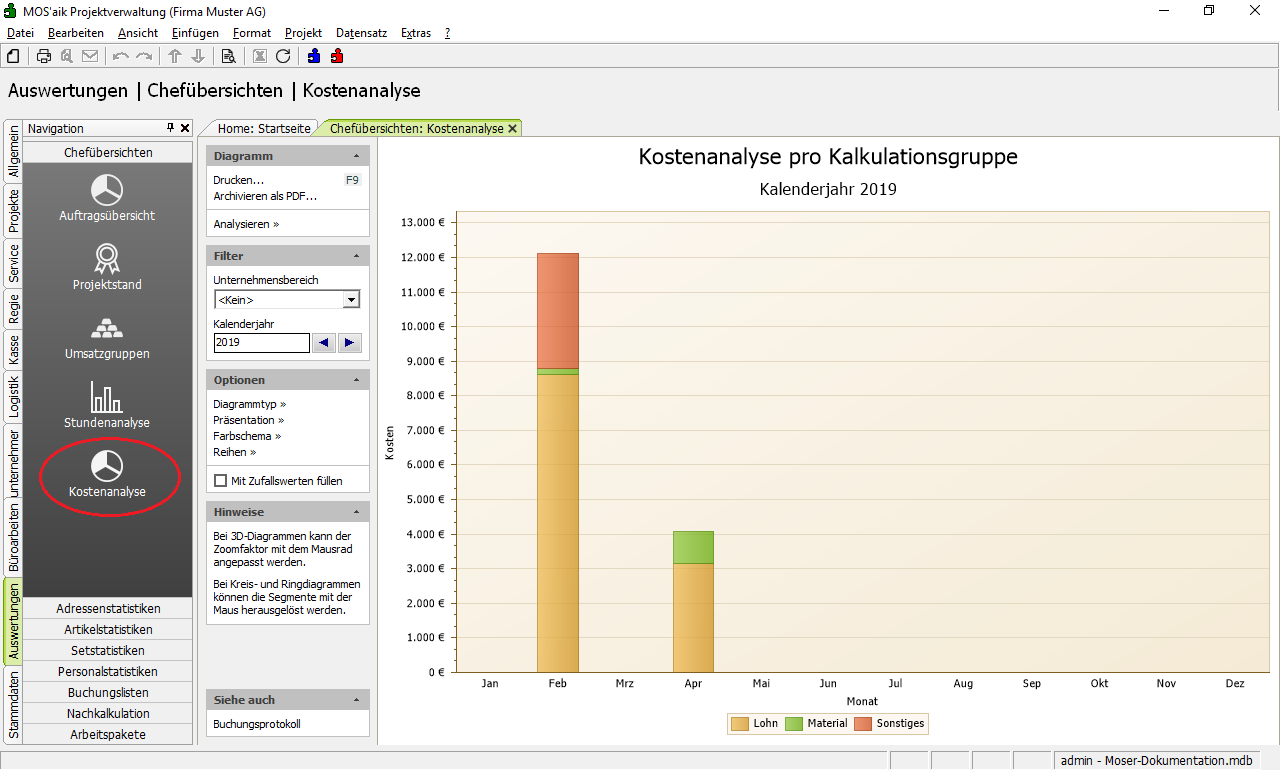Click the Sonstiges legend color swatch
1280x770 pixels.
pyautogui.click(x=862, y=724)
